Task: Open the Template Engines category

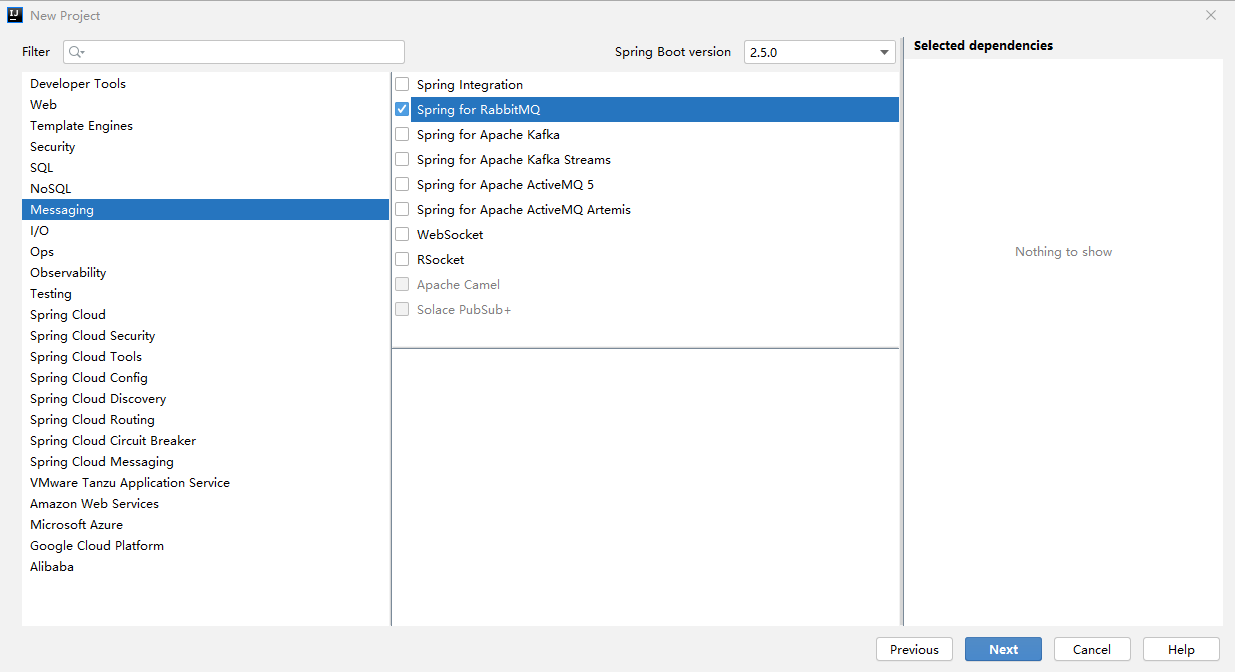Action: tap(205, 126)
